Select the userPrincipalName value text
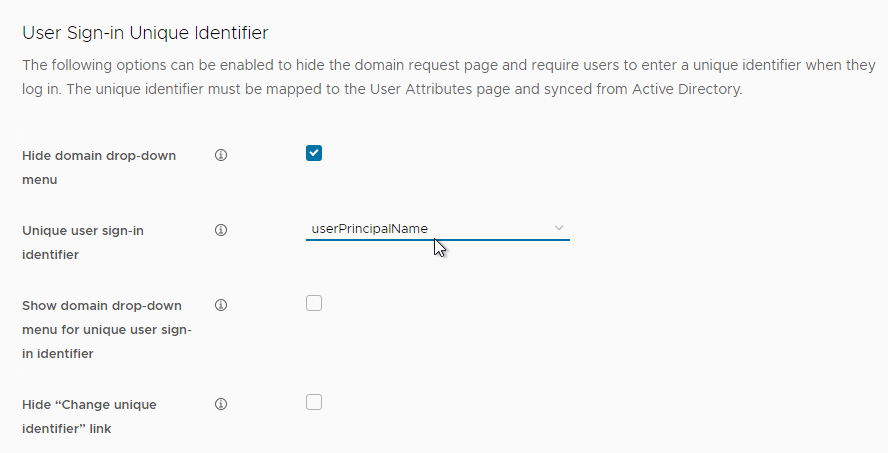Viewport: 888px width, 453px height. pyautogui.click(x=369, y=229)
